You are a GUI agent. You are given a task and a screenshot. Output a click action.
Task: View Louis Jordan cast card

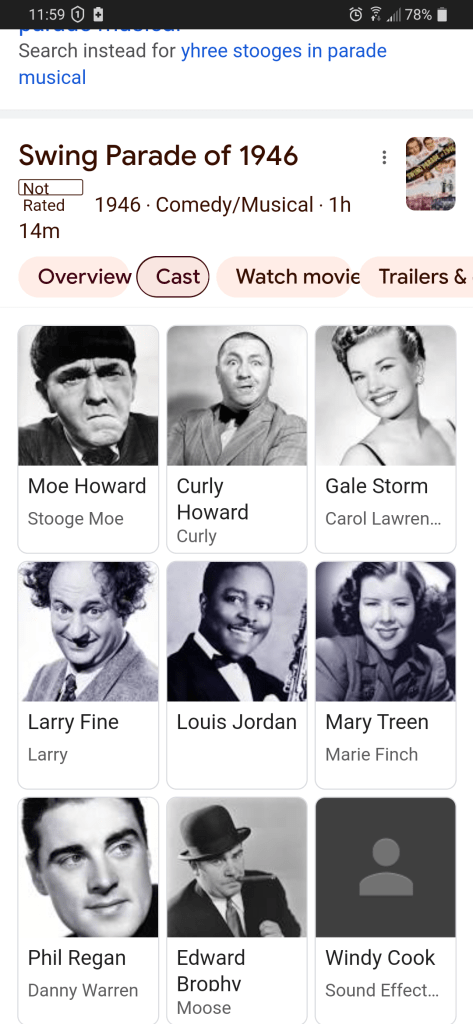point(237,675)
